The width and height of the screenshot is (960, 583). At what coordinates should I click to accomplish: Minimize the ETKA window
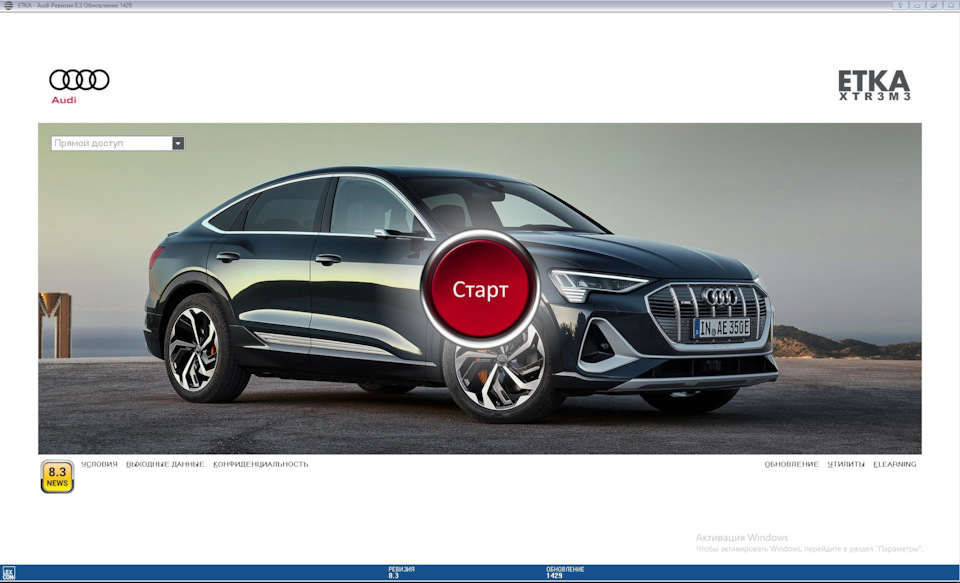tap(917, 5)
